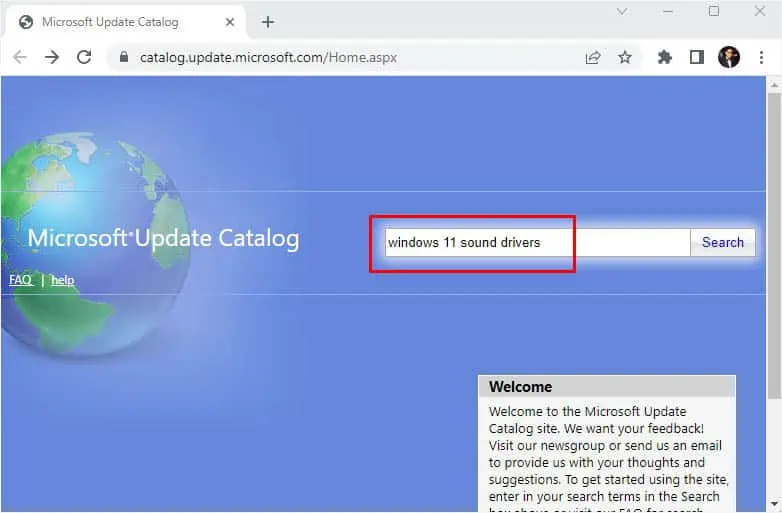Click the browser forward arrow
The width and height of the screenshot is (782, 513).
coord(52,57)
